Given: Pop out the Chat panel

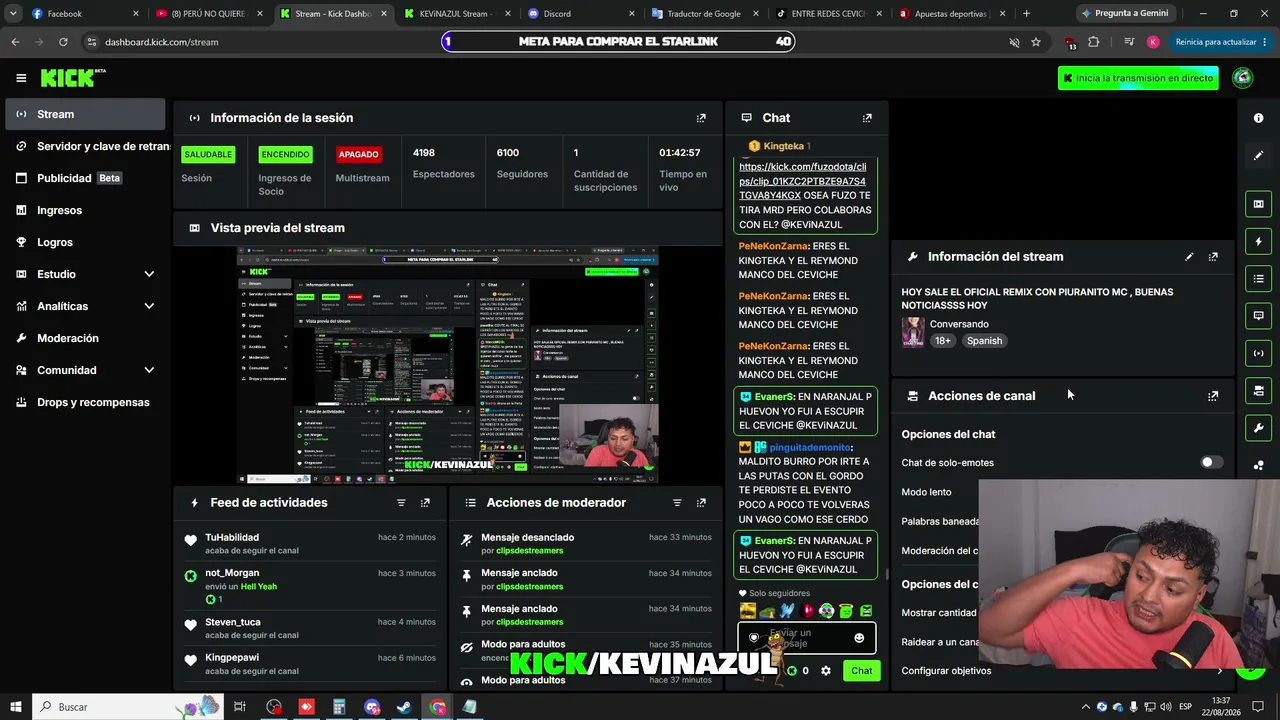Looking at the screenshot, I should coord(867,118).
